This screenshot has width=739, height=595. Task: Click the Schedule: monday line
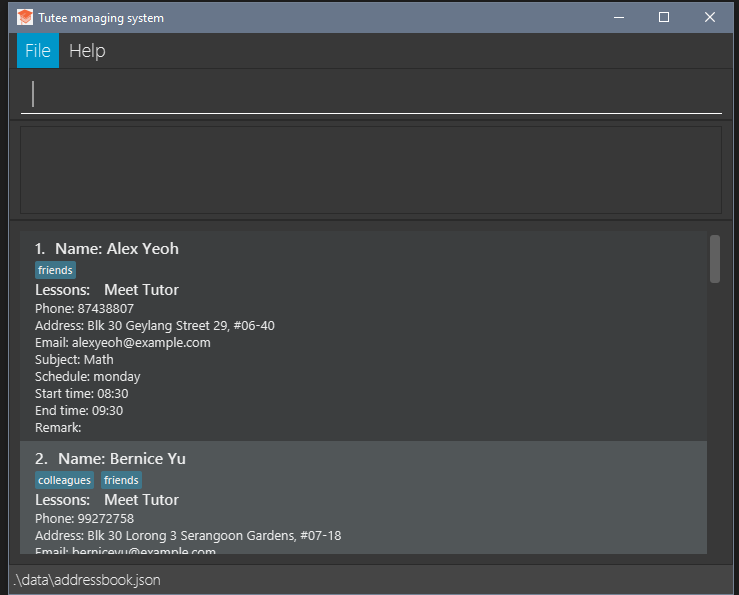(x=87, y=376)
